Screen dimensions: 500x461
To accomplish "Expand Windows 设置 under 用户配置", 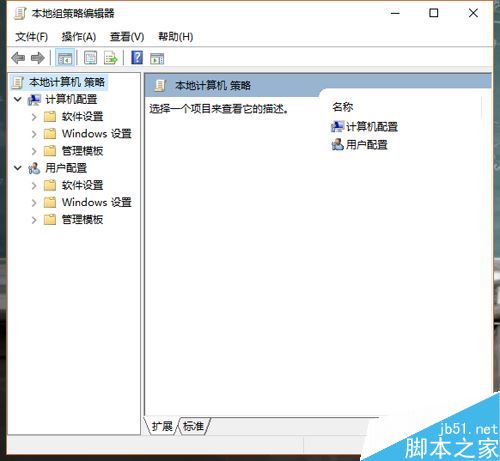I will pyautogui.click(x=34, y=202).
